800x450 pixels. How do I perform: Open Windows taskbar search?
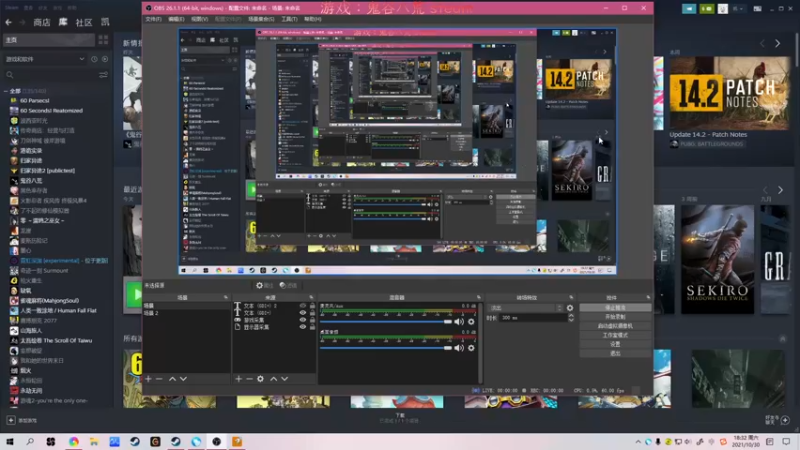[x=30, y=441]
